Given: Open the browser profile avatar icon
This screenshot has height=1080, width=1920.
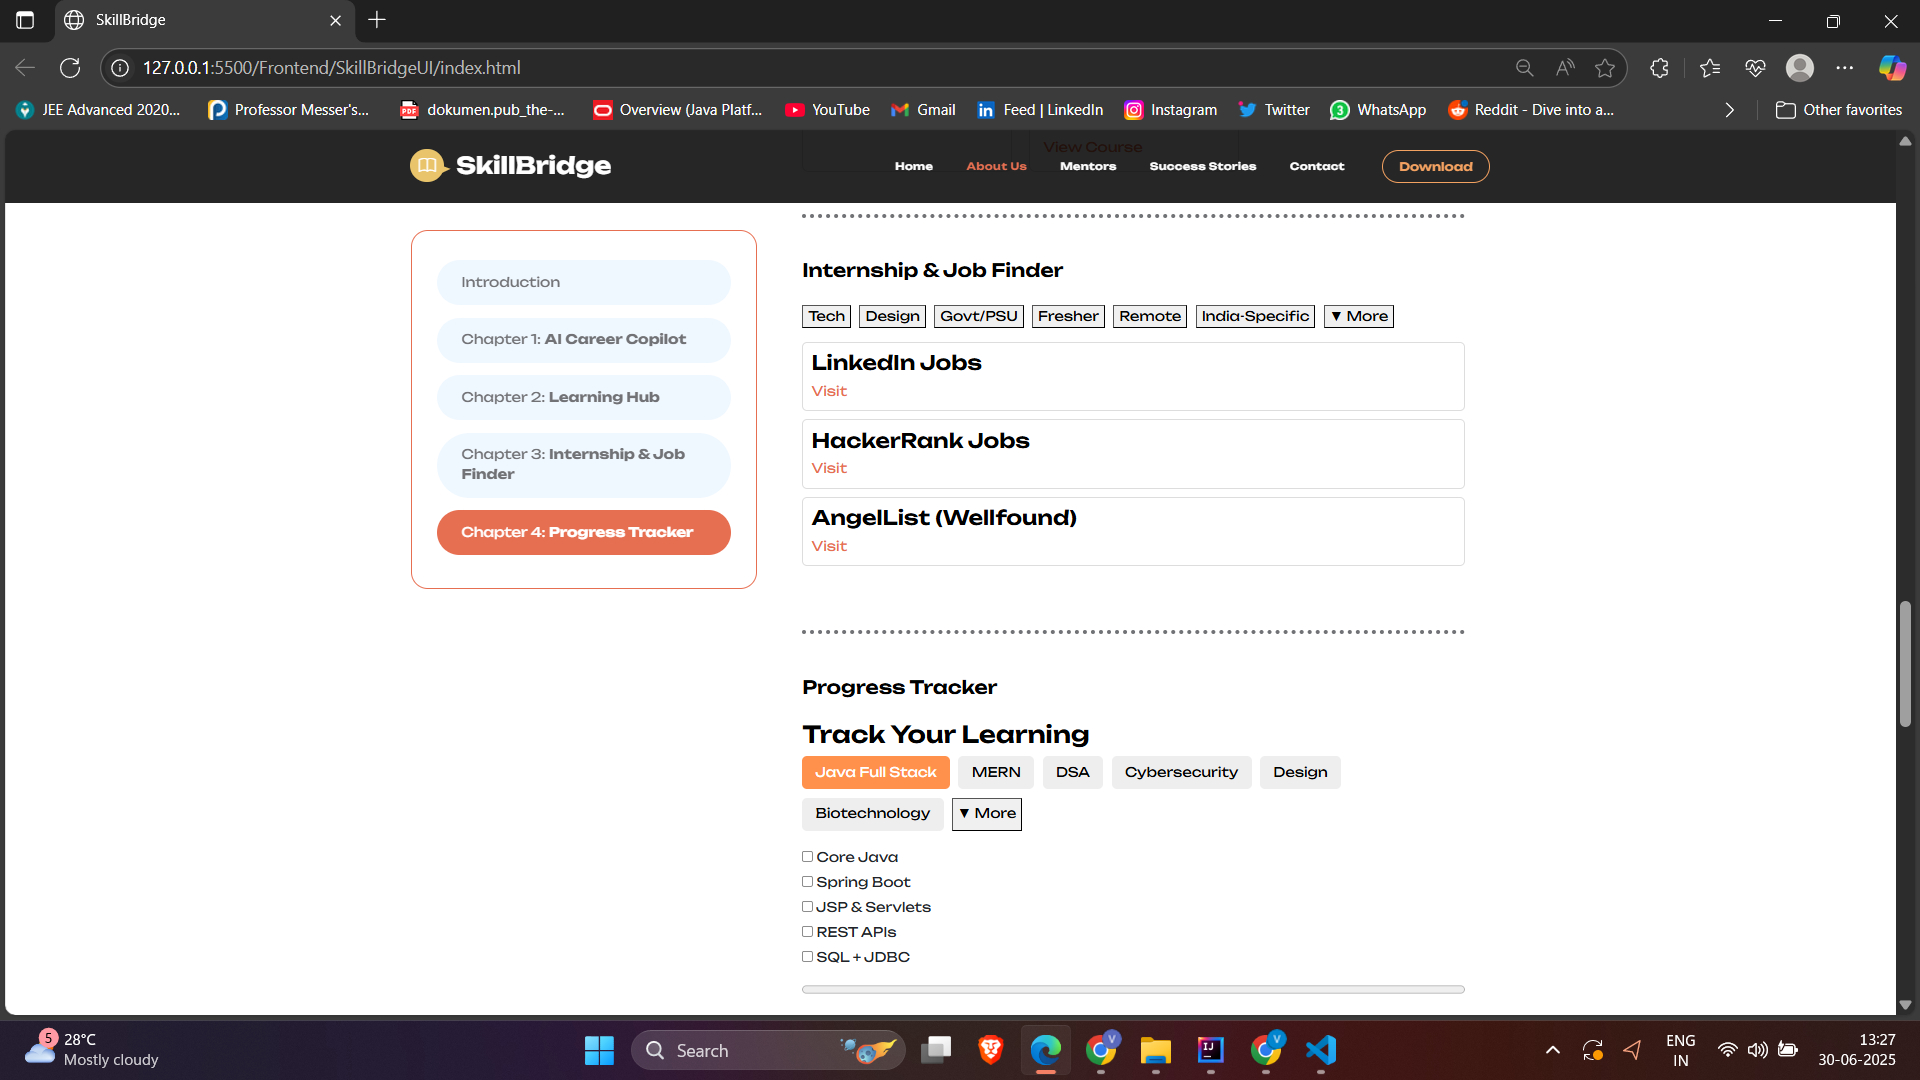Looking at the screenshot, I should pos(1799,68).
